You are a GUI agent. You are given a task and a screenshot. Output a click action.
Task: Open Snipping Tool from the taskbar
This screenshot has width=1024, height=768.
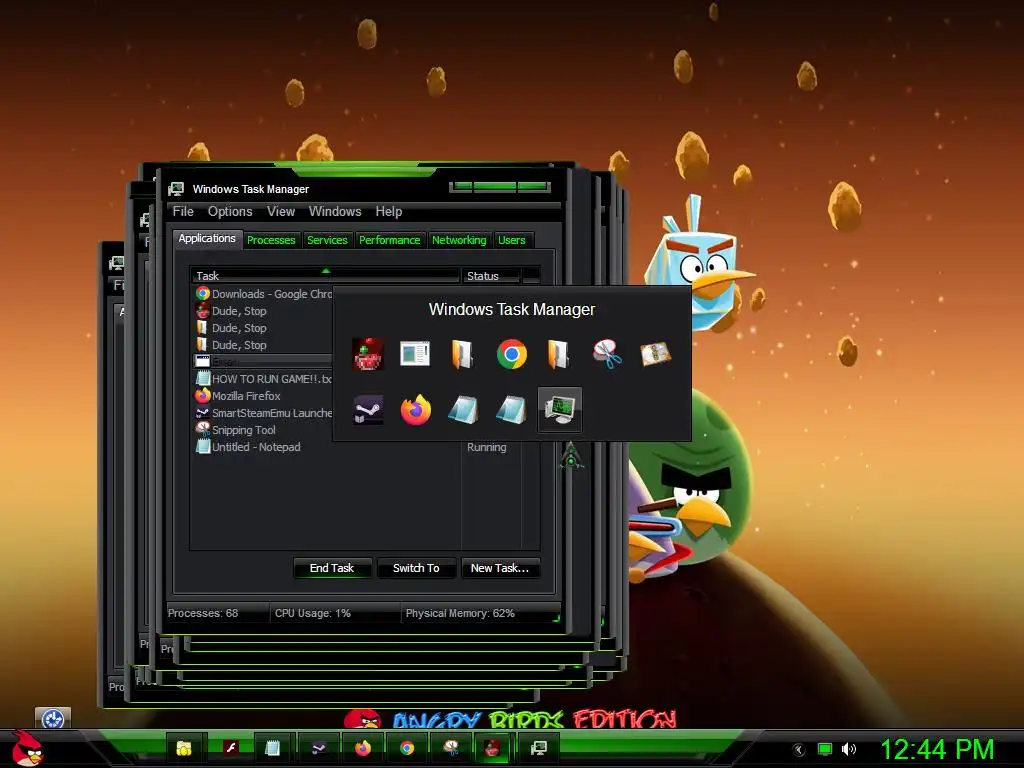tap(451, 748)
